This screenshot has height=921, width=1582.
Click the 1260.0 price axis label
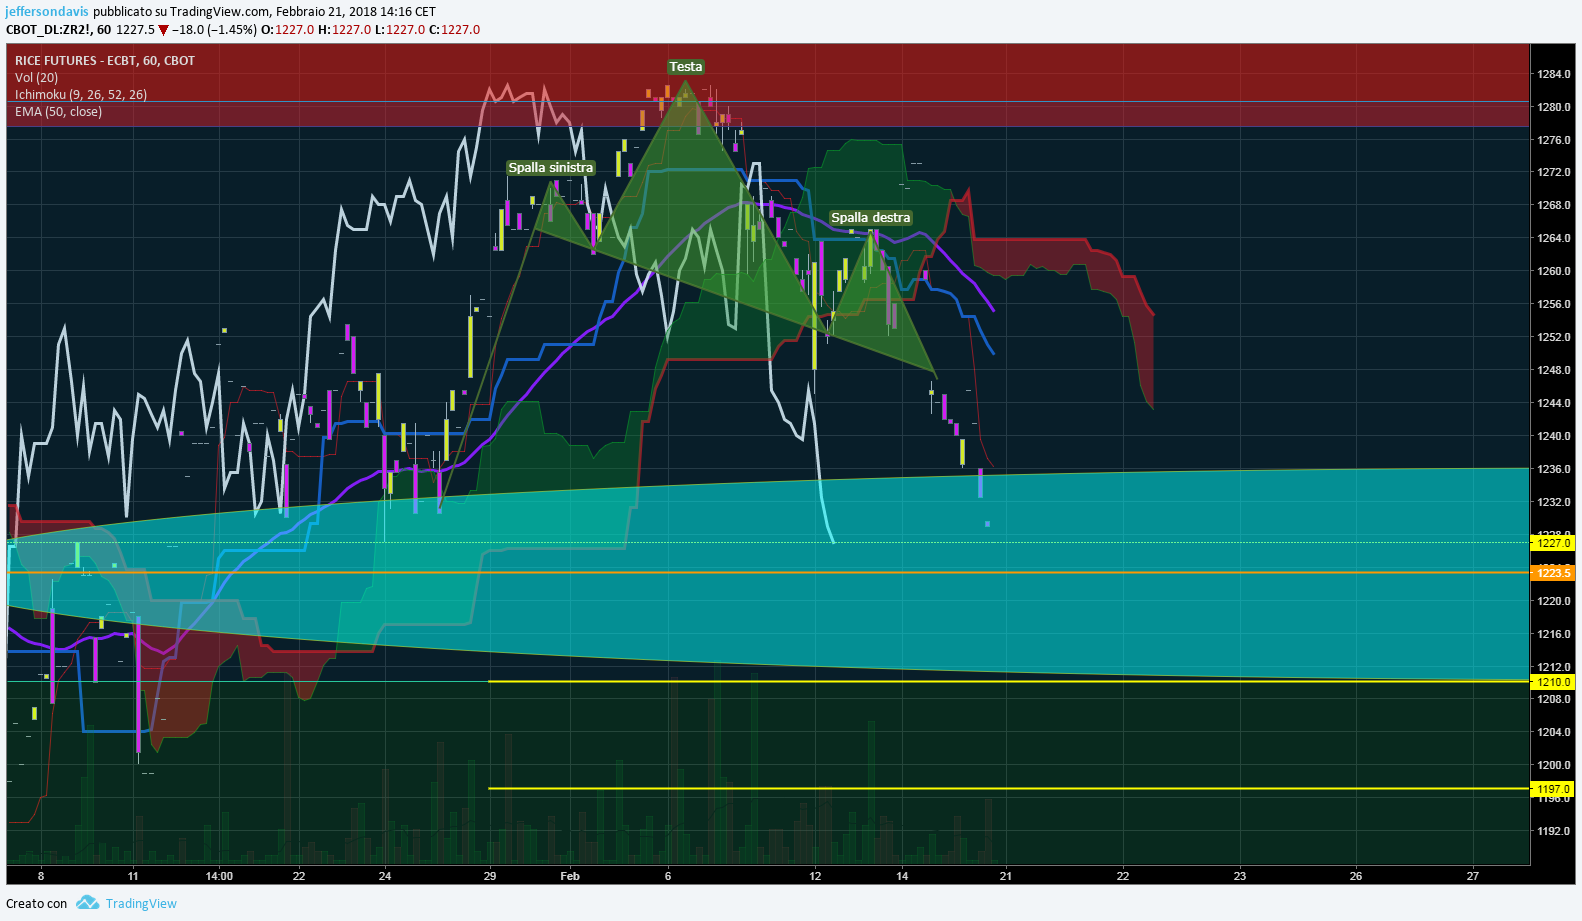[x=1554, y=271]
